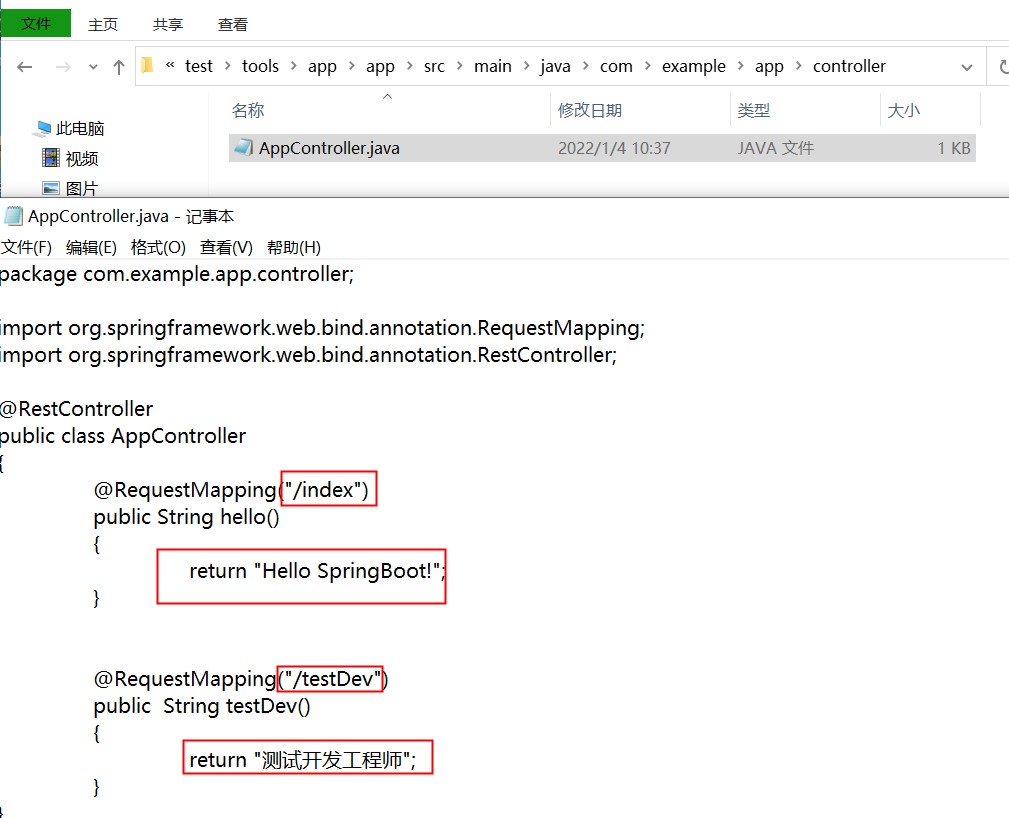The image size is (1009, 818).
Task: Switch to the 主页 ribbon tab
Action: click(x=103, y=24)
